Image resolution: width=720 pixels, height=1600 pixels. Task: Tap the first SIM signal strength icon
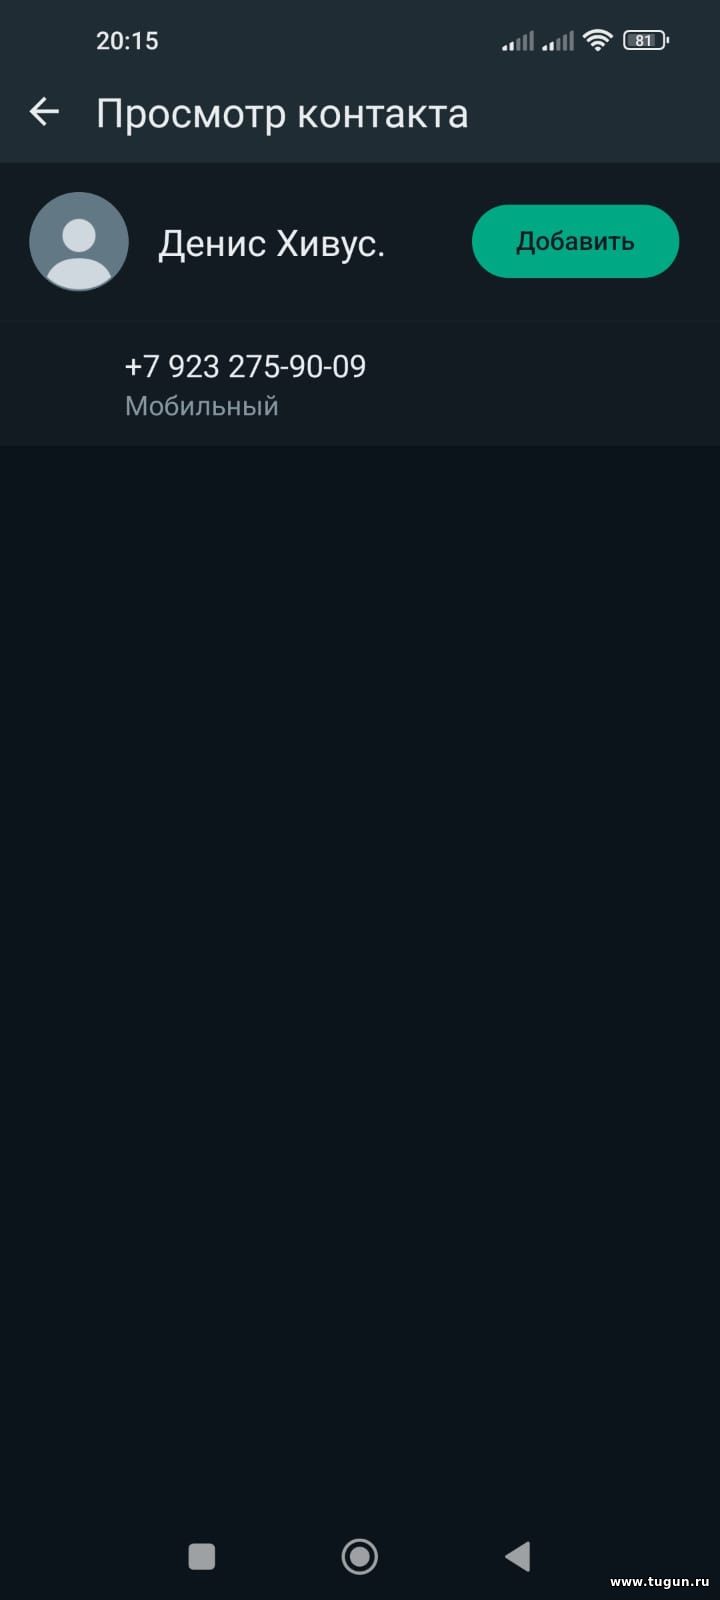518,41
